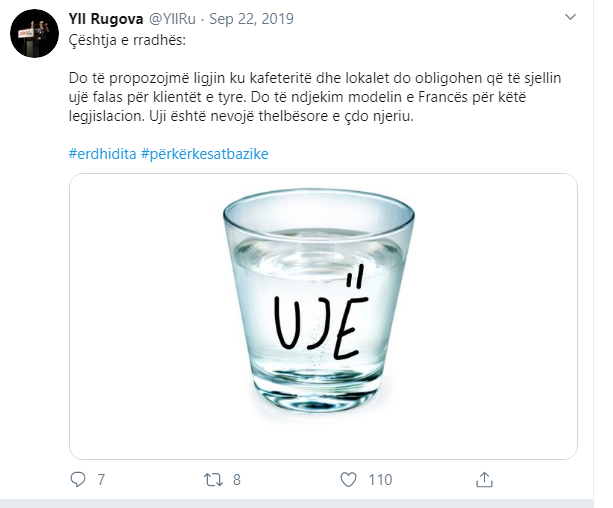The width and height of the screenshot is (613, 508).
Task: Click the like count of 110
Action: click(380, 479)
